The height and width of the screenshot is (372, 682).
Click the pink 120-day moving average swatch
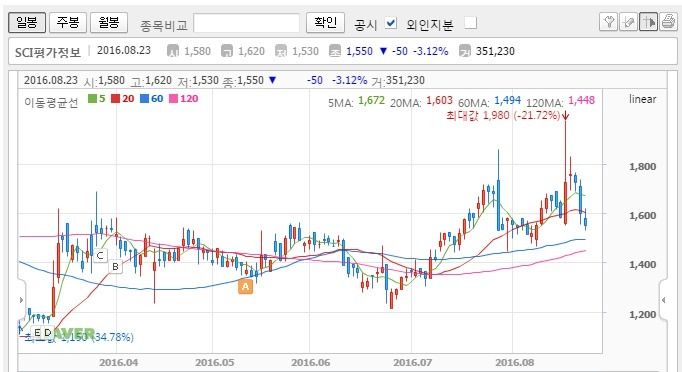click(x=173, y=99)
